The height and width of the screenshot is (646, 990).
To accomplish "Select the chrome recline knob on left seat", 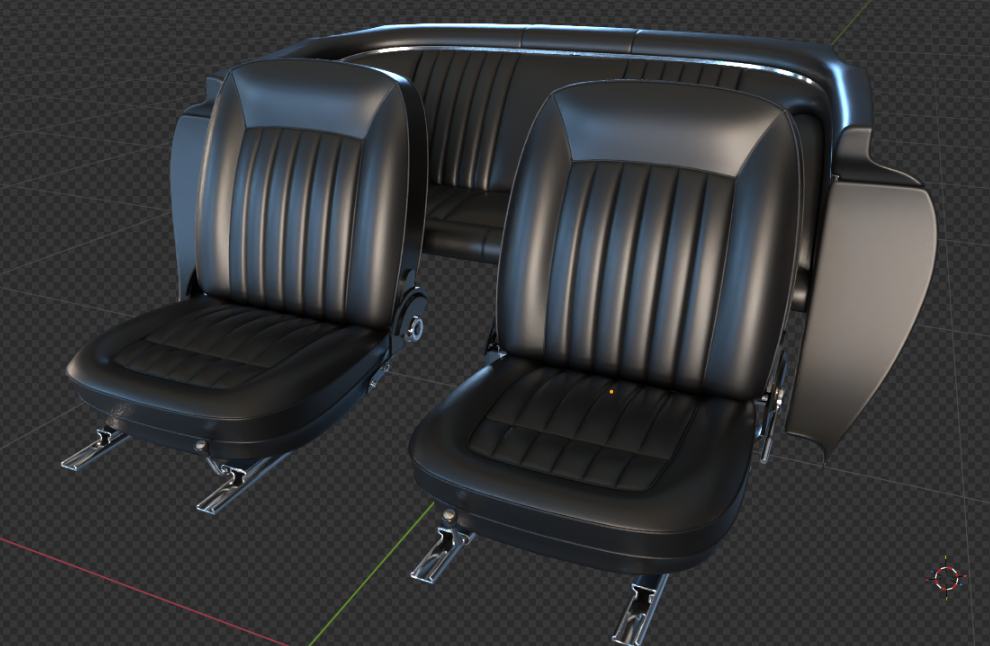I will point(415,328).
